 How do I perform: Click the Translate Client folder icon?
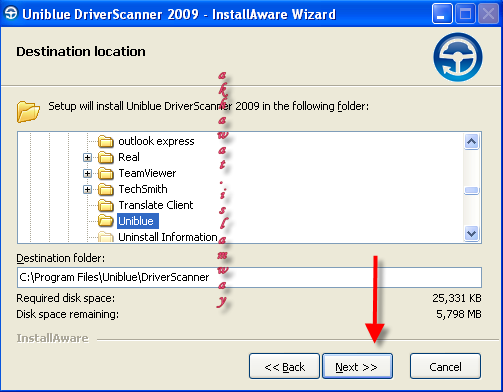[x=106, y=205]
